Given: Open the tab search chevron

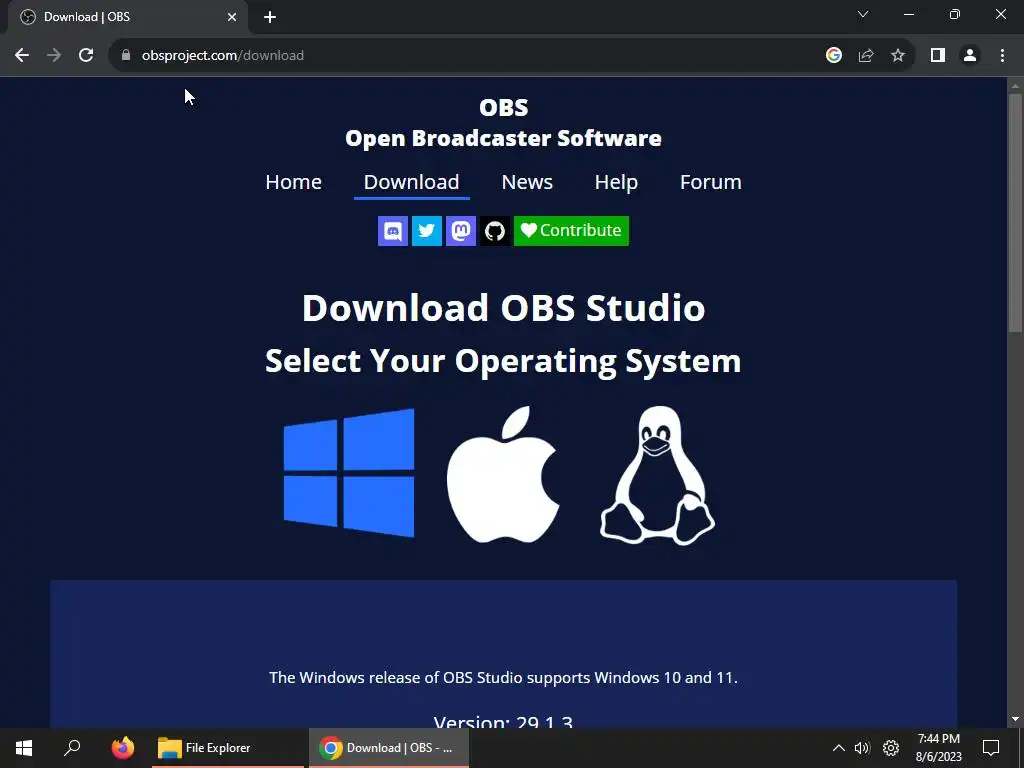Looking at the screenshot, I should (863, 14).
